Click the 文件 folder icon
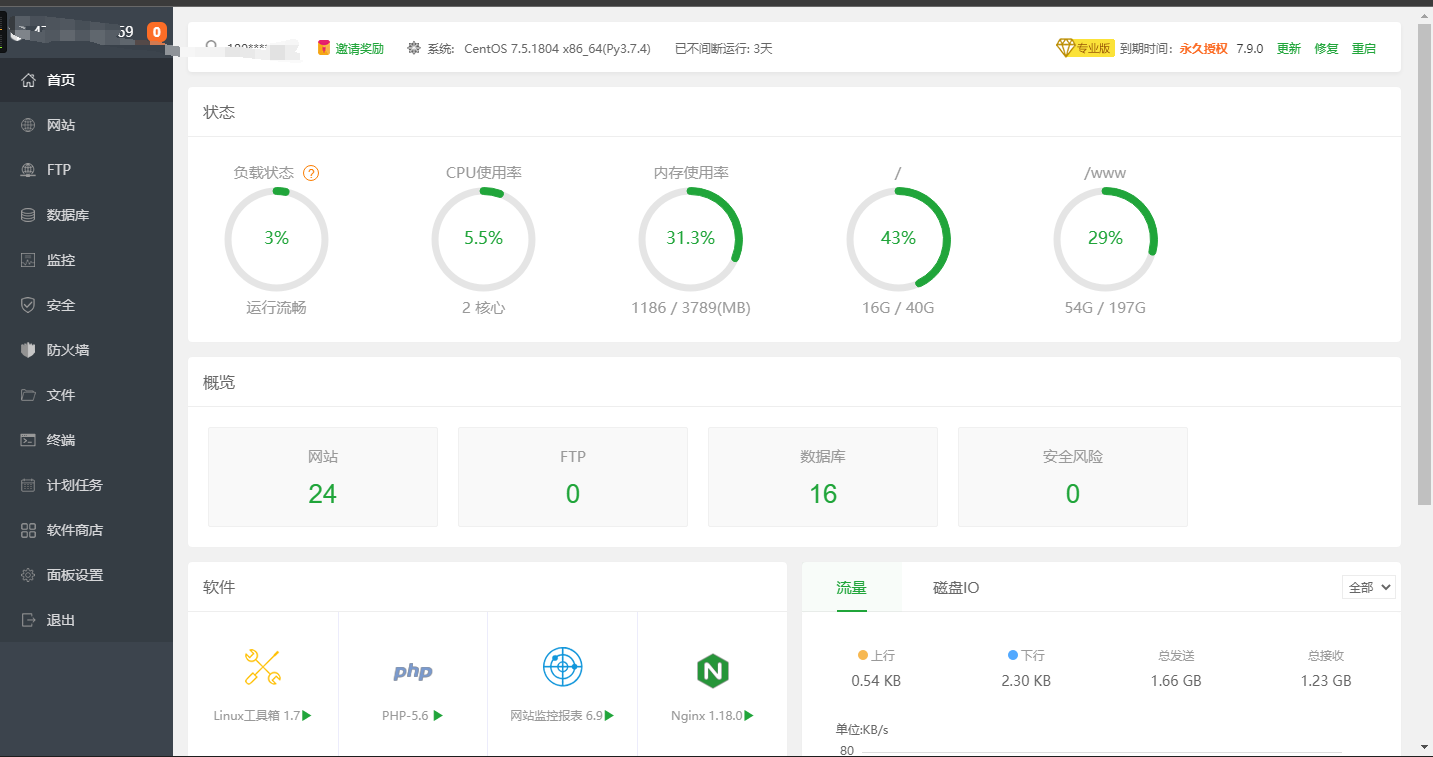This screenshot has height=757, width=1433. [x=28, y=395]
